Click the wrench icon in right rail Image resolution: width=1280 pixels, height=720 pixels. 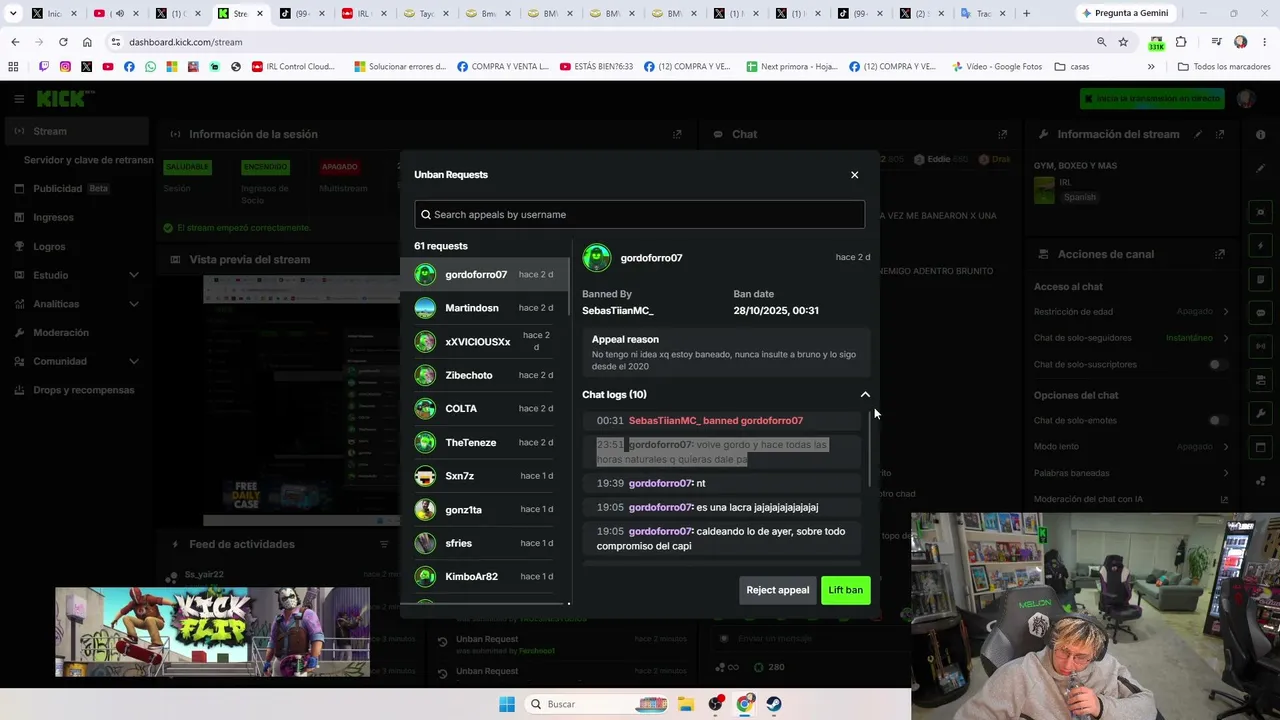[1260, 413]
